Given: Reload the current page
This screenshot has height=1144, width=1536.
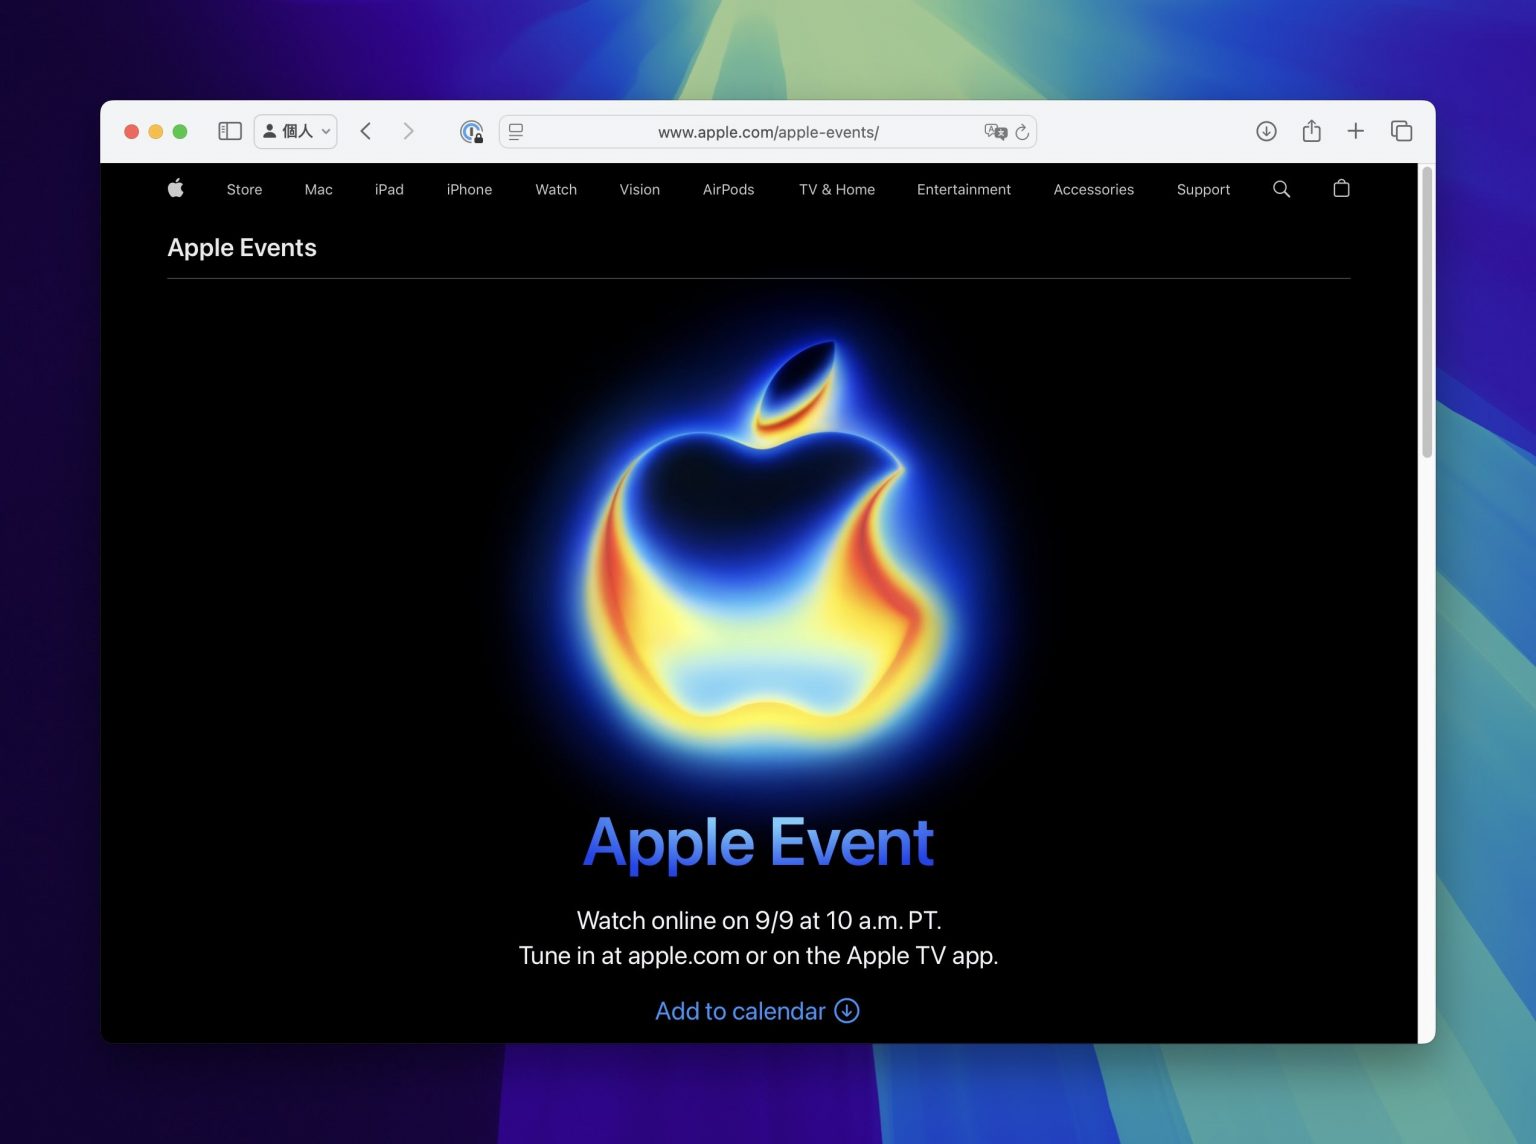Looking at the screenshot, I should point(1022,132).
